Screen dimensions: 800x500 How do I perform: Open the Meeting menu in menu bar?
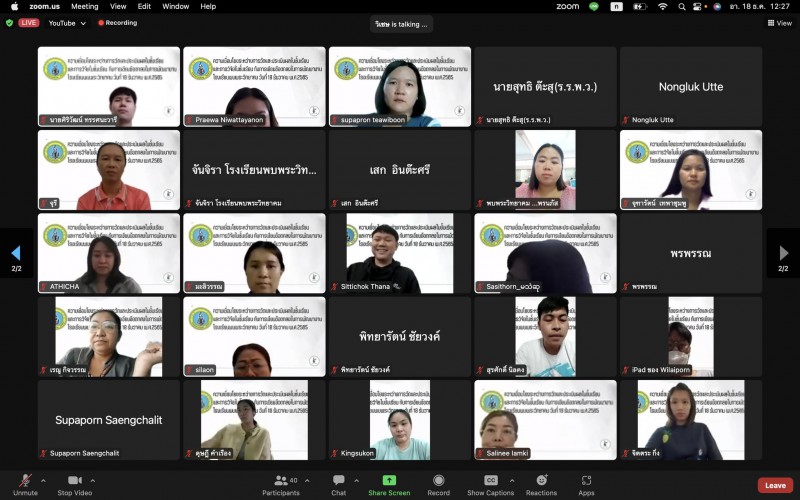coord(85,6)
